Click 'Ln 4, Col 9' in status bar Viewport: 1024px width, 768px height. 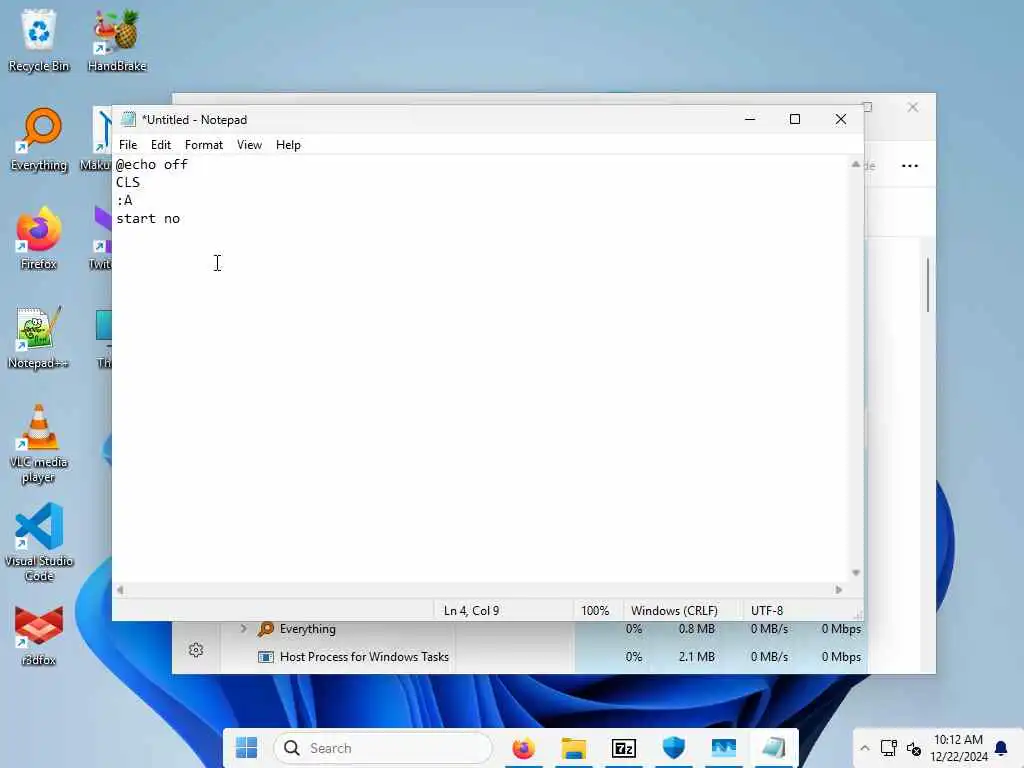(x=472, y=611)
